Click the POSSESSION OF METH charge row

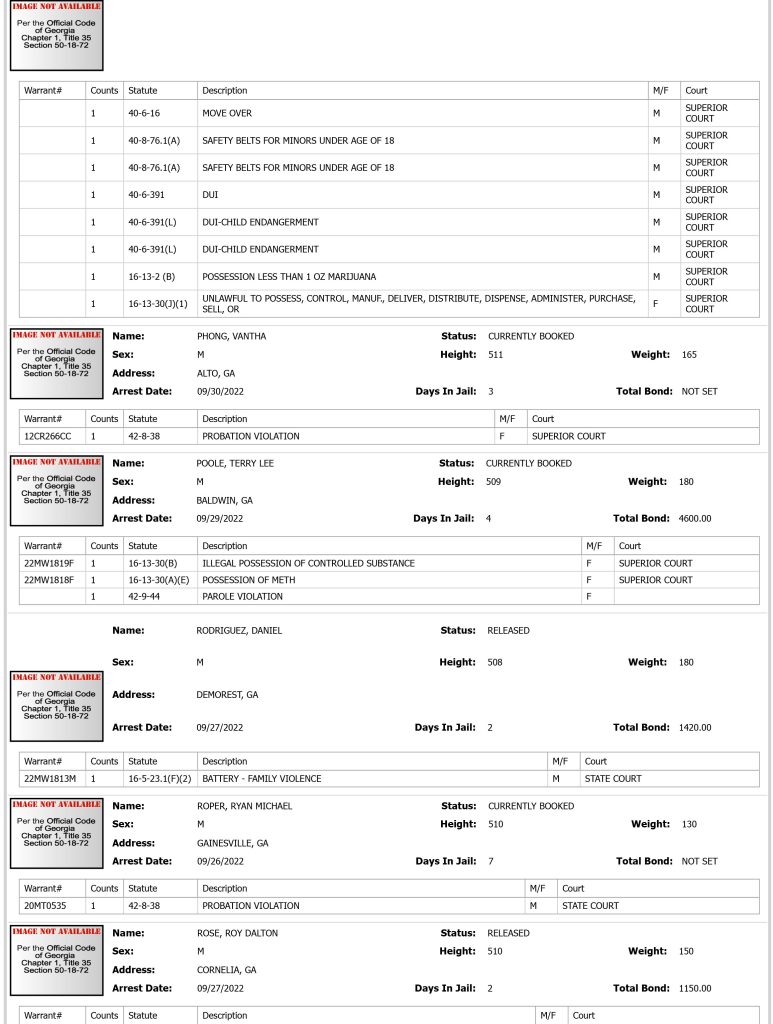[x=389, y=580]
